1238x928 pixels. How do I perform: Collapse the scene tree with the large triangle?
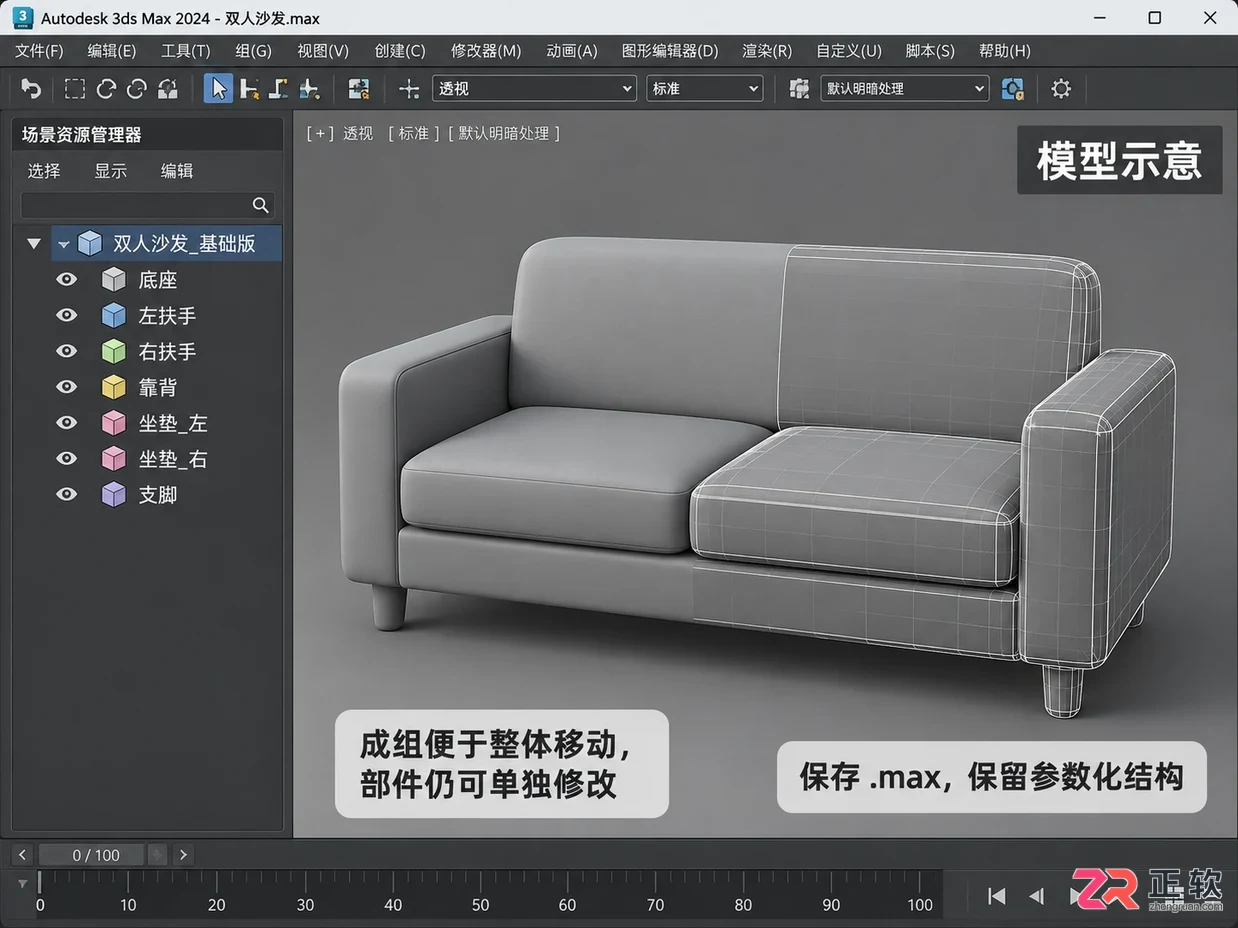[34, 243]
